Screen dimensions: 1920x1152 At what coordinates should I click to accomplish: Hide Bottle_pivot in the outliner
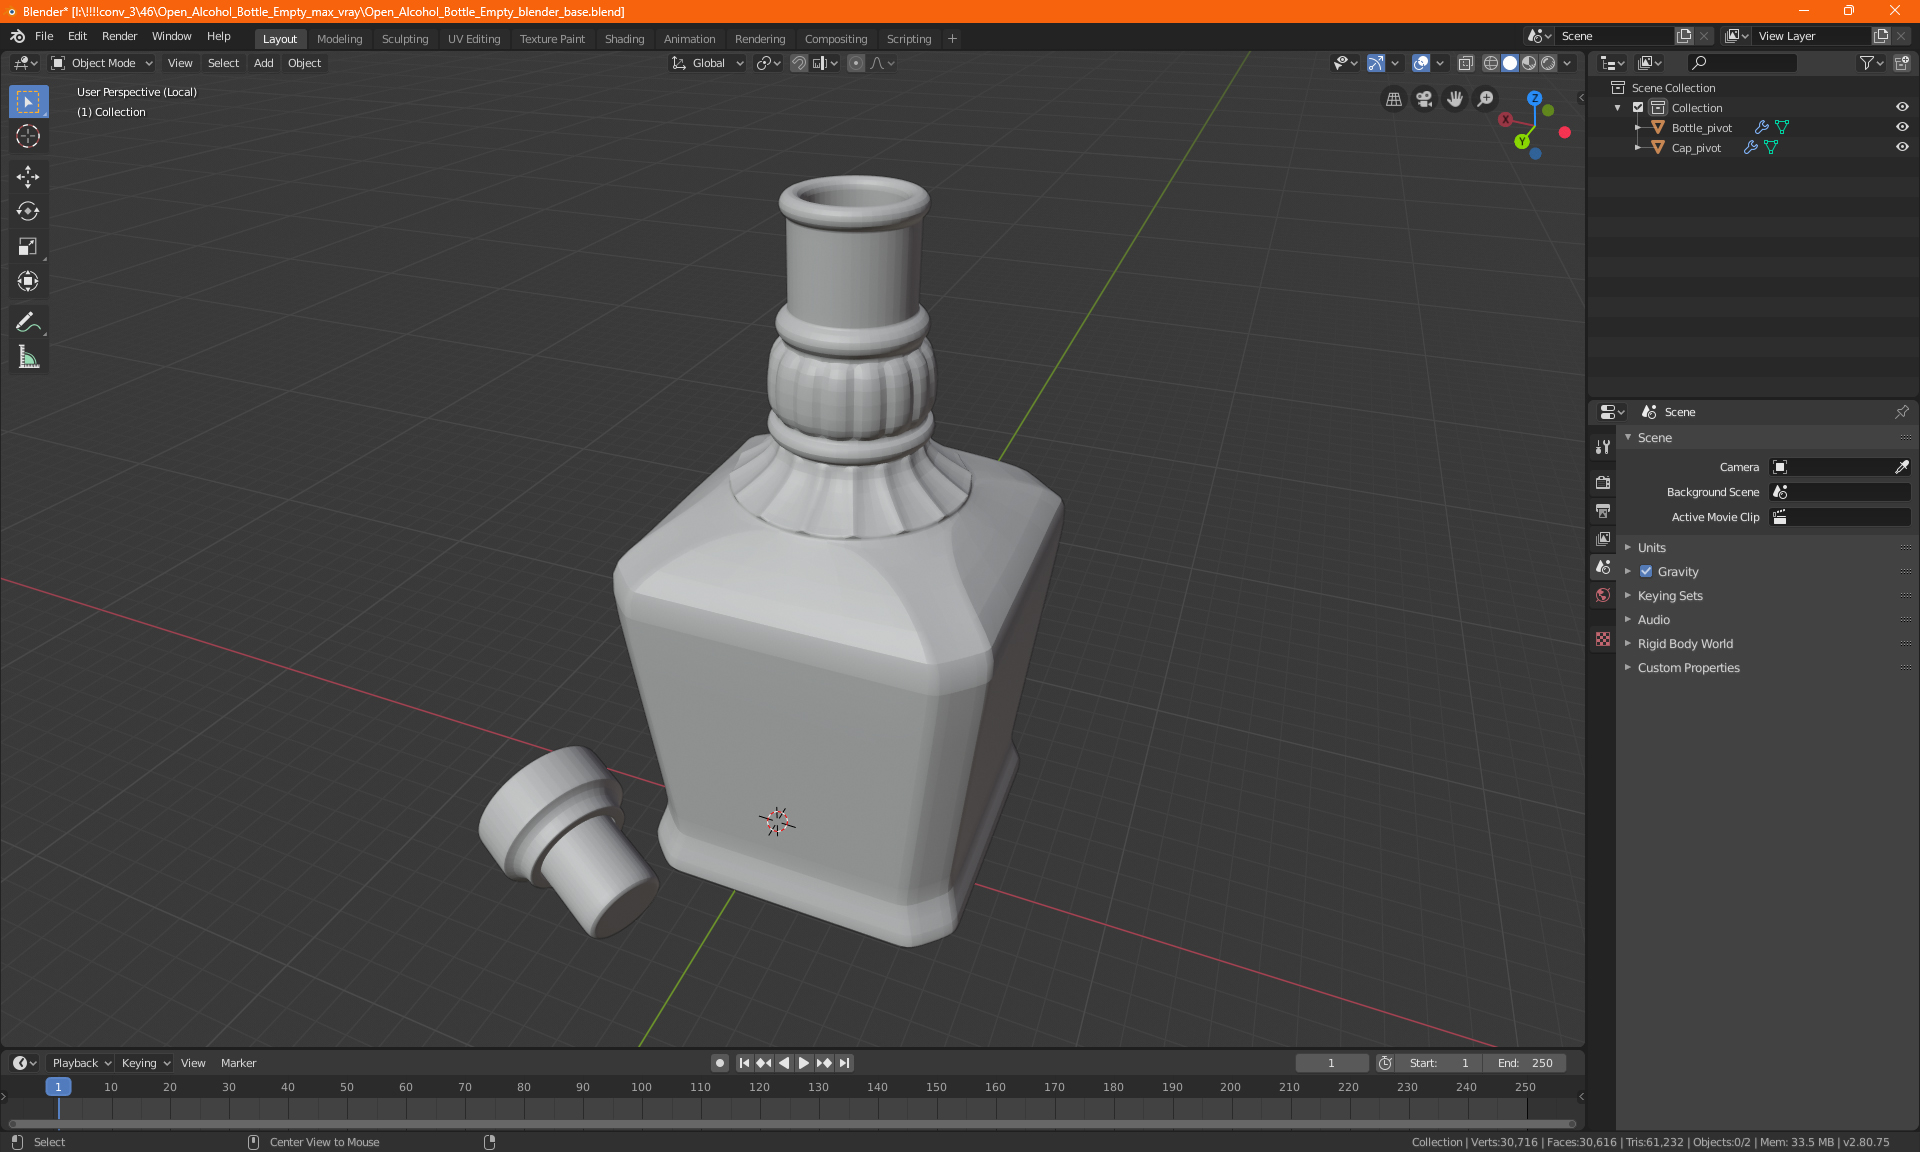point(1902,127)
